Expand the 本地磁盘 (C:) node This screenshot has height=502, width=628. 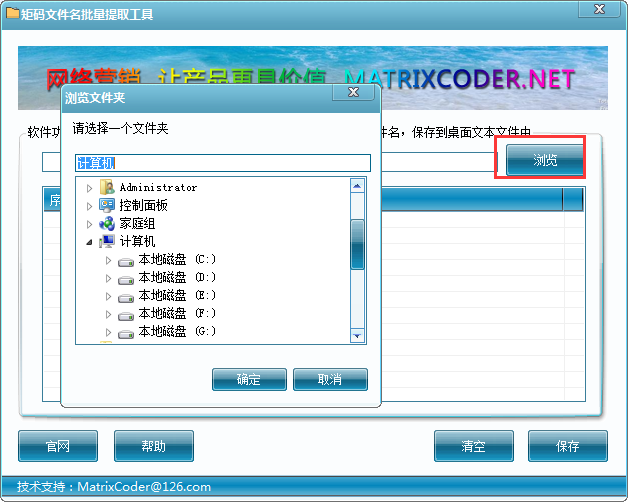108,260
